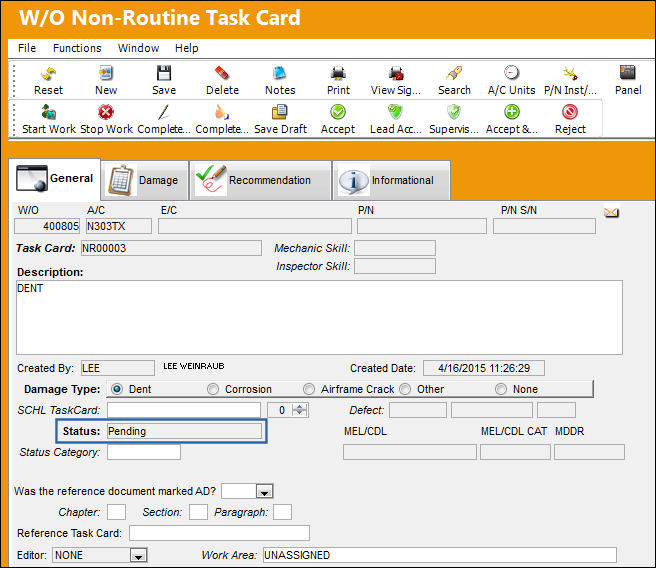Select the Other damage type
The height and width of the screenshot is (568, 656).
405,389
